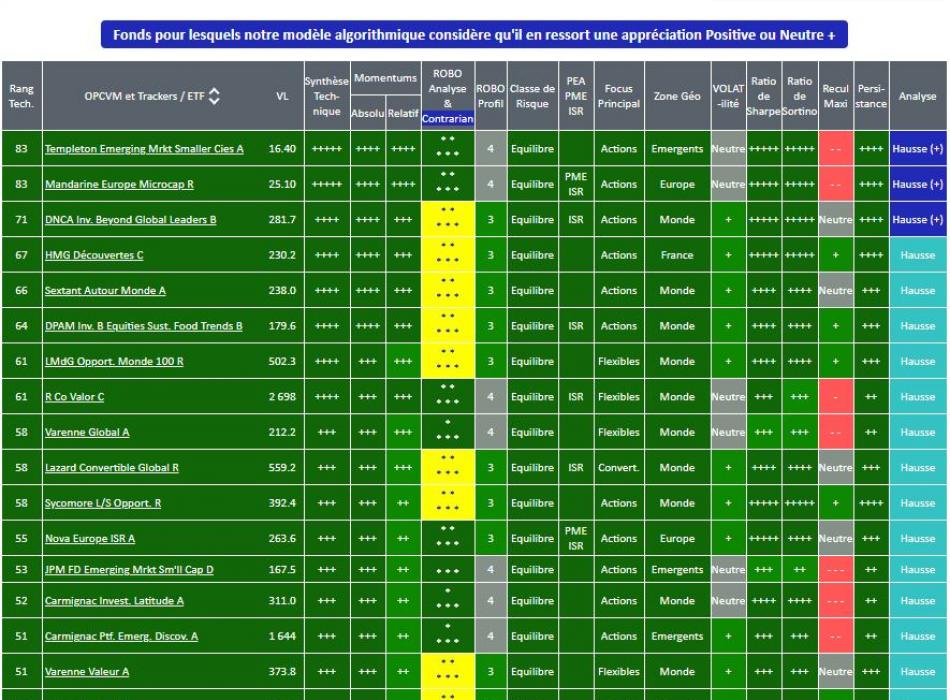Click the 'VOLAT-ilité' column header

pos(728,96)
